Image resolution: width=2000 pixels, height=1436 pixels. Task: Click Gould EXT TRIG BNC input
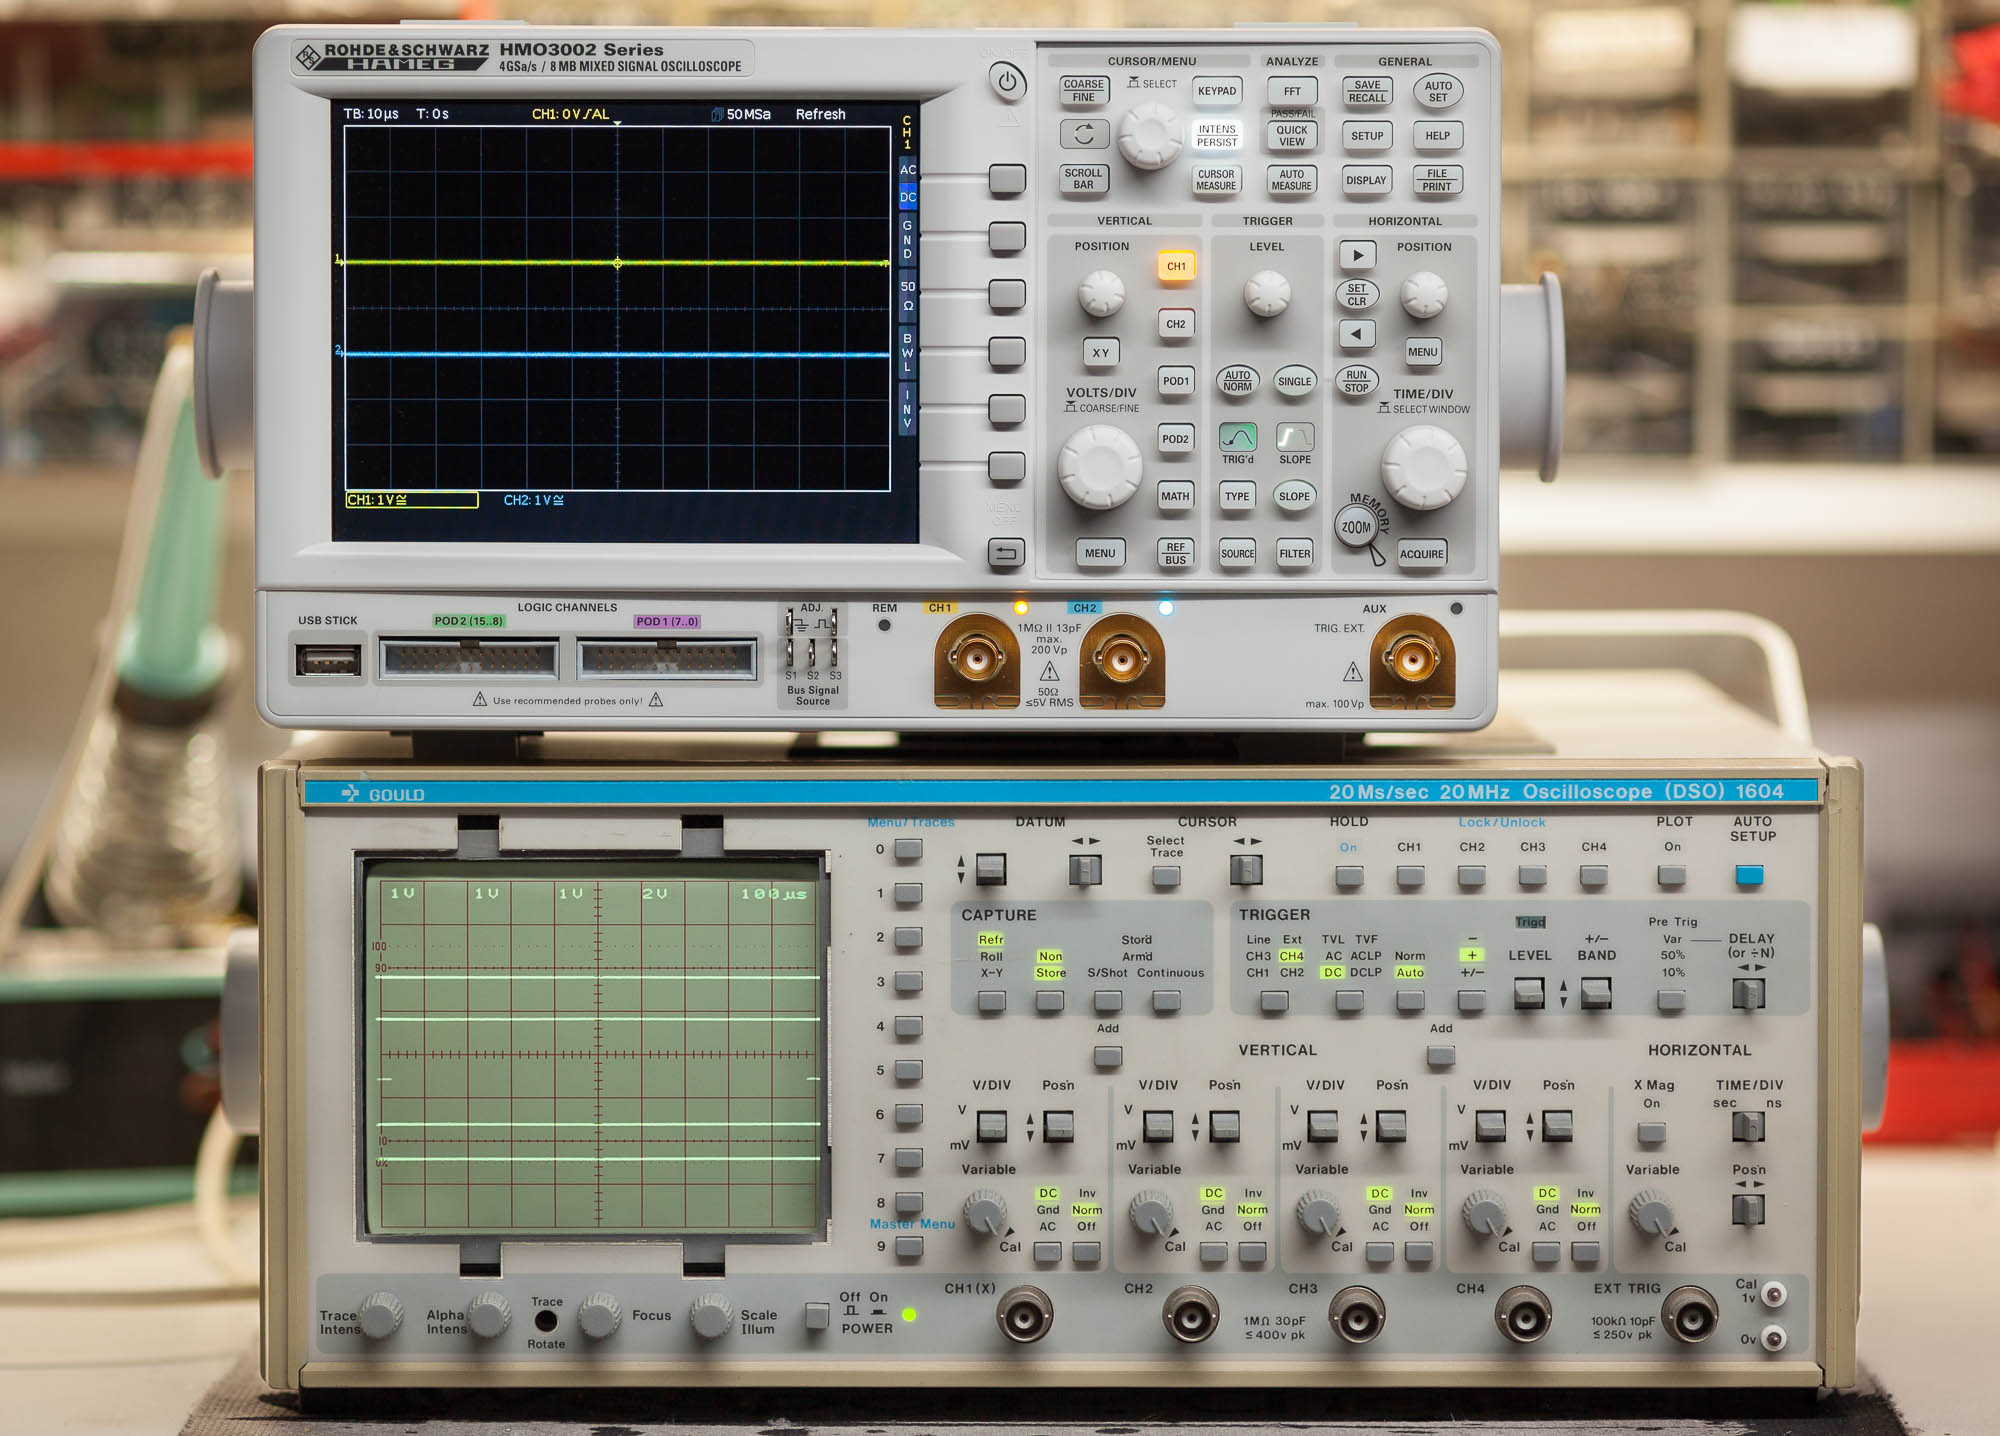(1689, 1314)
